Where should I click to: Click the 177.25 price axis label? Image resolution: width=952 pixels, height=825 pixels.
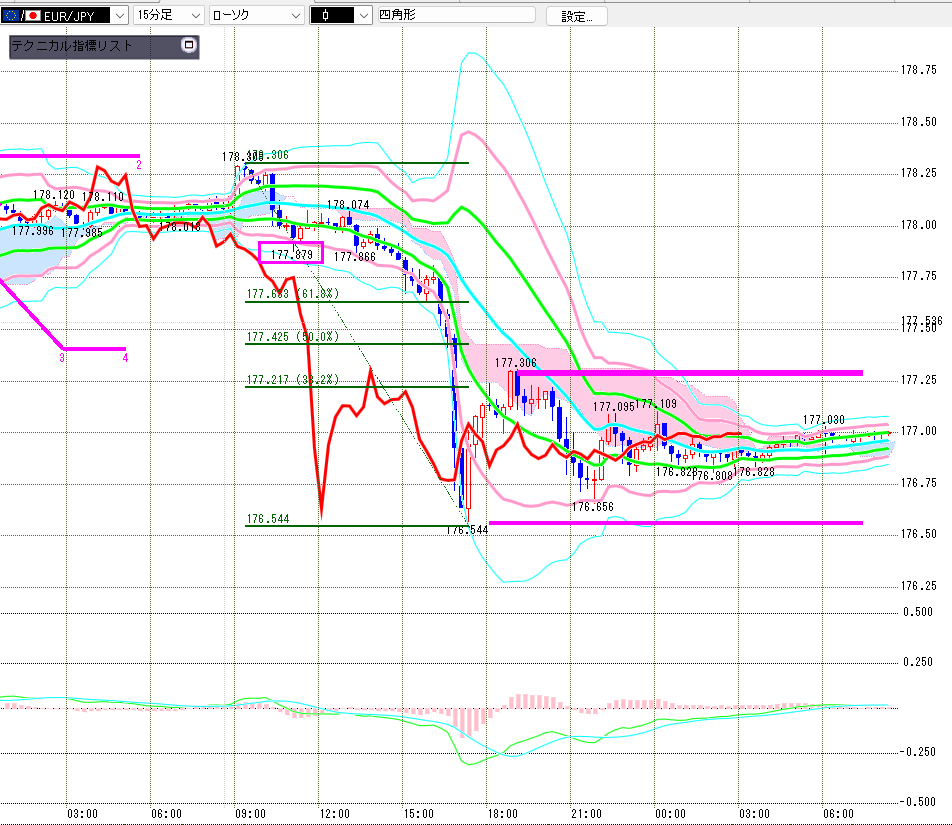(x=919, y=380)
